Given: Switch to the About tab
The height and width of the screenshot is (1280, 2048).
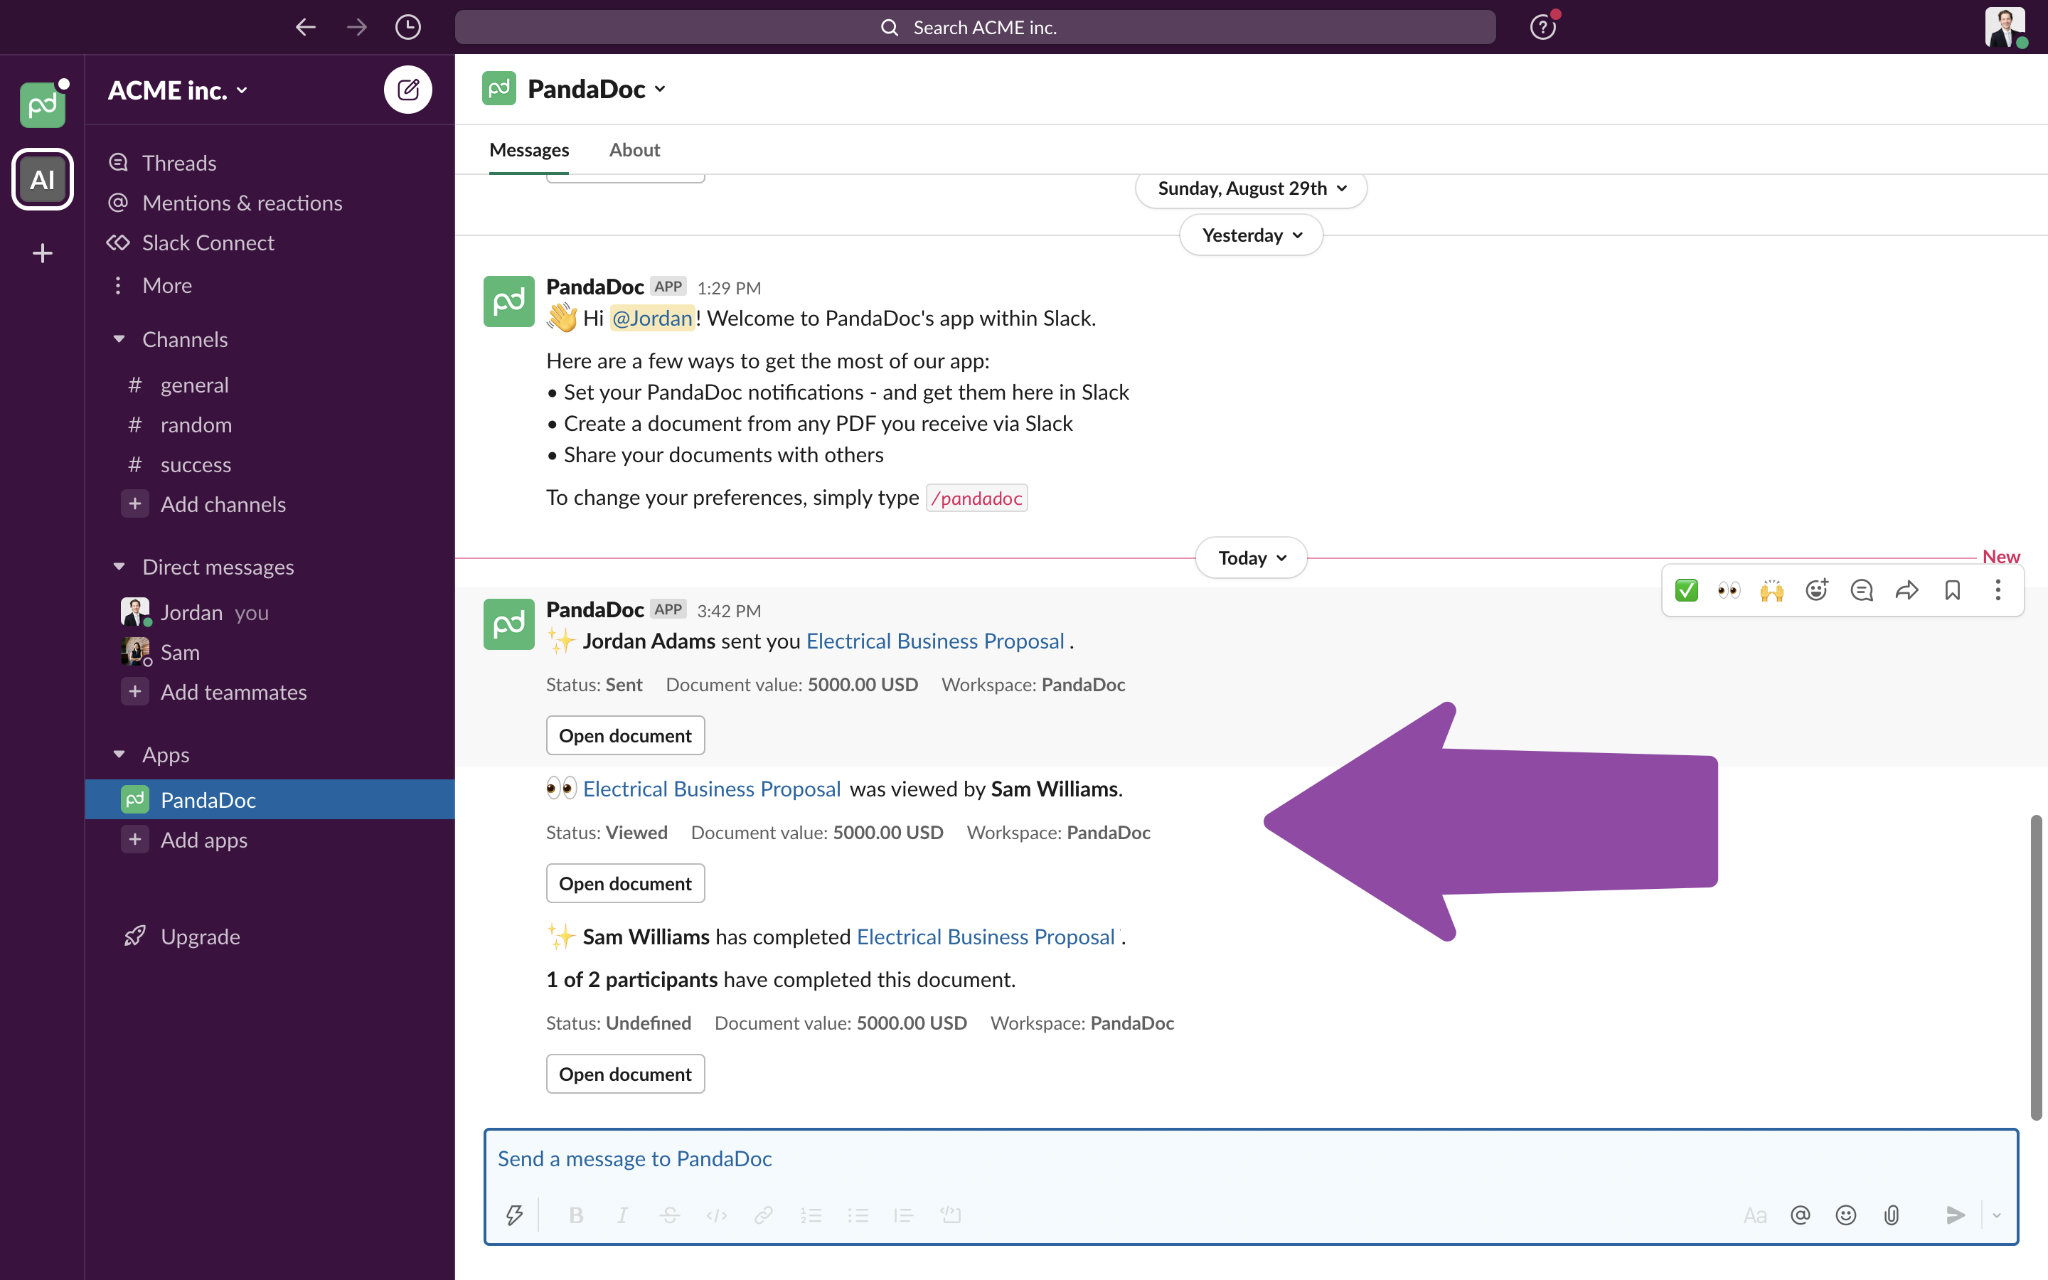Looking at the screenshot, I should click(x=634, y=150).
